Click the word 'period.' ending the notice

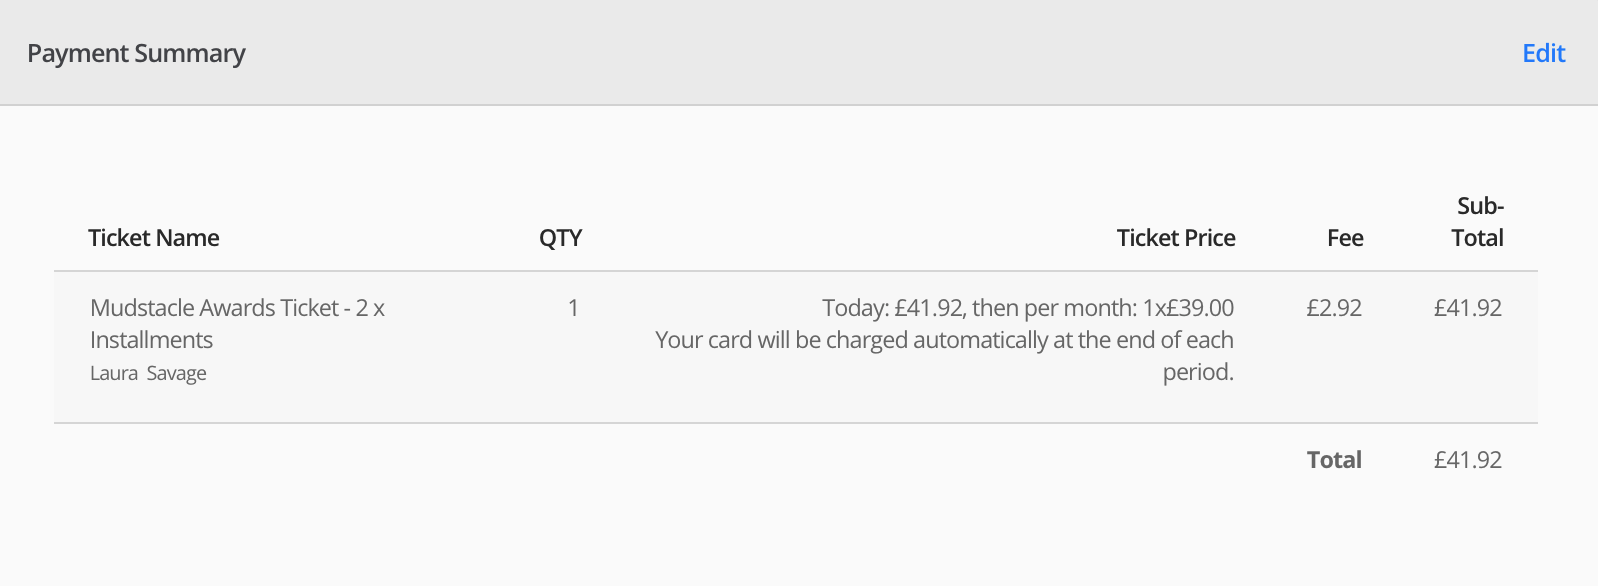click(1197, 372)
